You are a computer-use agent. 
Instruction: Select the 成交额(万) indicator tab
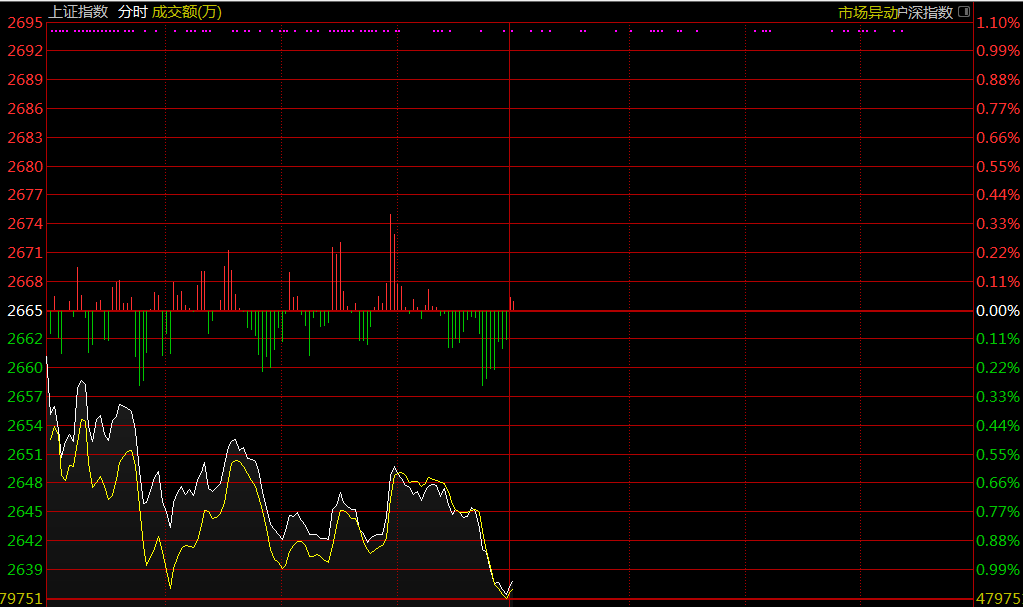(x=187, y=12)
